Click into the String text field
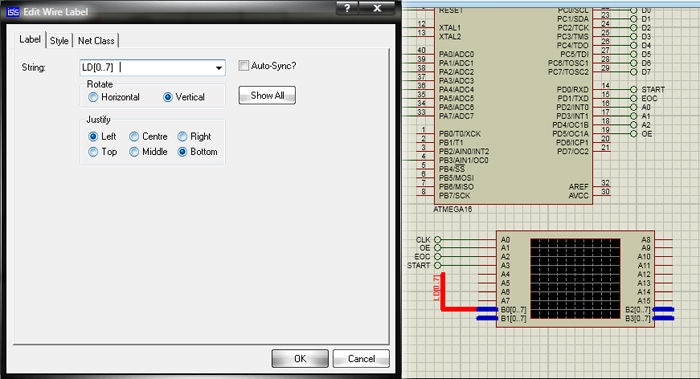The width and height of the screenshot is (700, 379). pos(147,68)
